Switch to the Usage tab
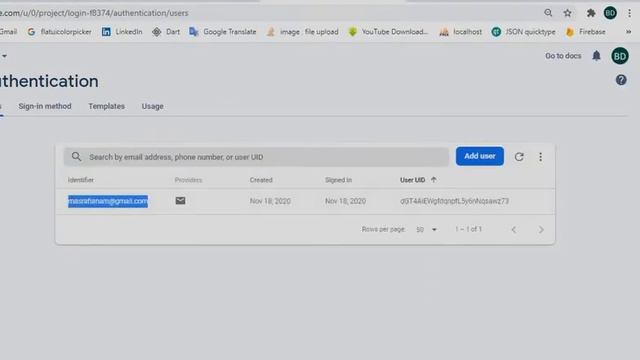Screen dimensions: 640x360 coord(153,106)
